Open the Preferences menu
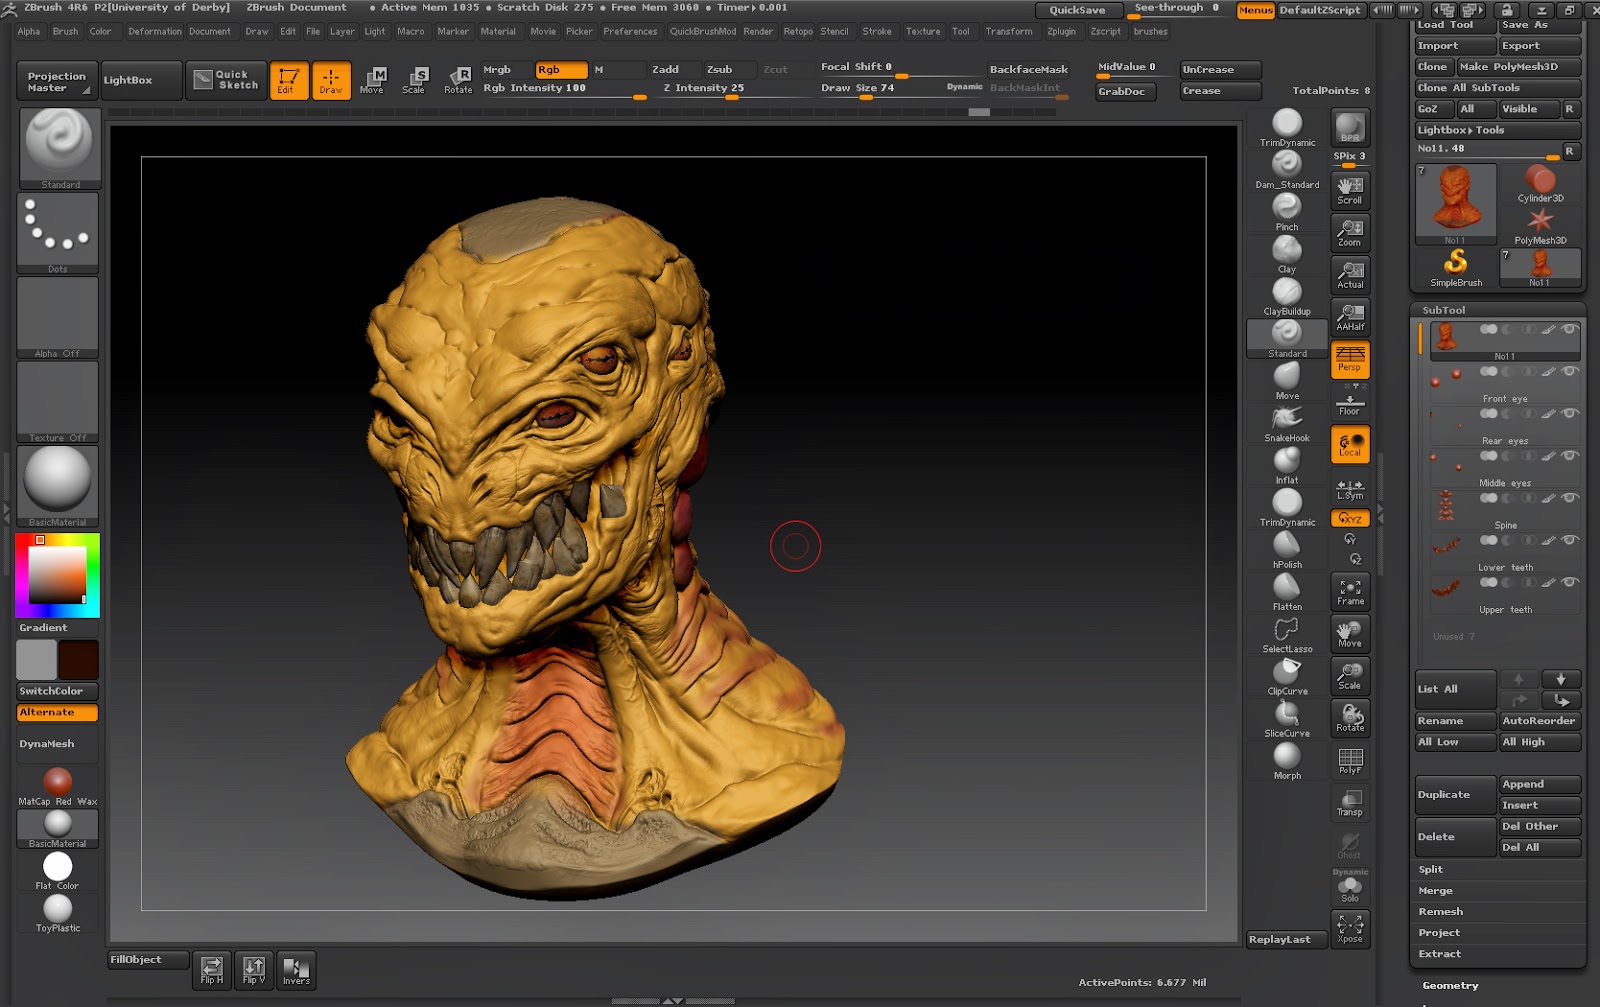 point(630,31)
